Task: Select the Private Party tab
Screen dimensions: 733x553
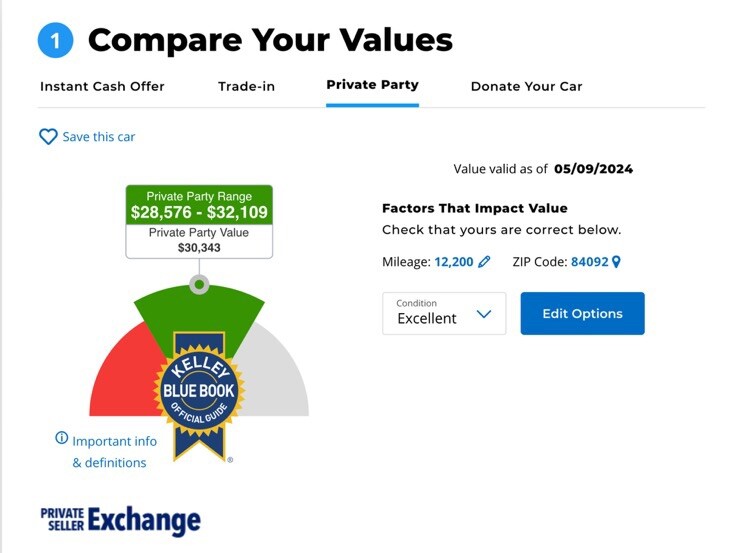Action: 372,85
